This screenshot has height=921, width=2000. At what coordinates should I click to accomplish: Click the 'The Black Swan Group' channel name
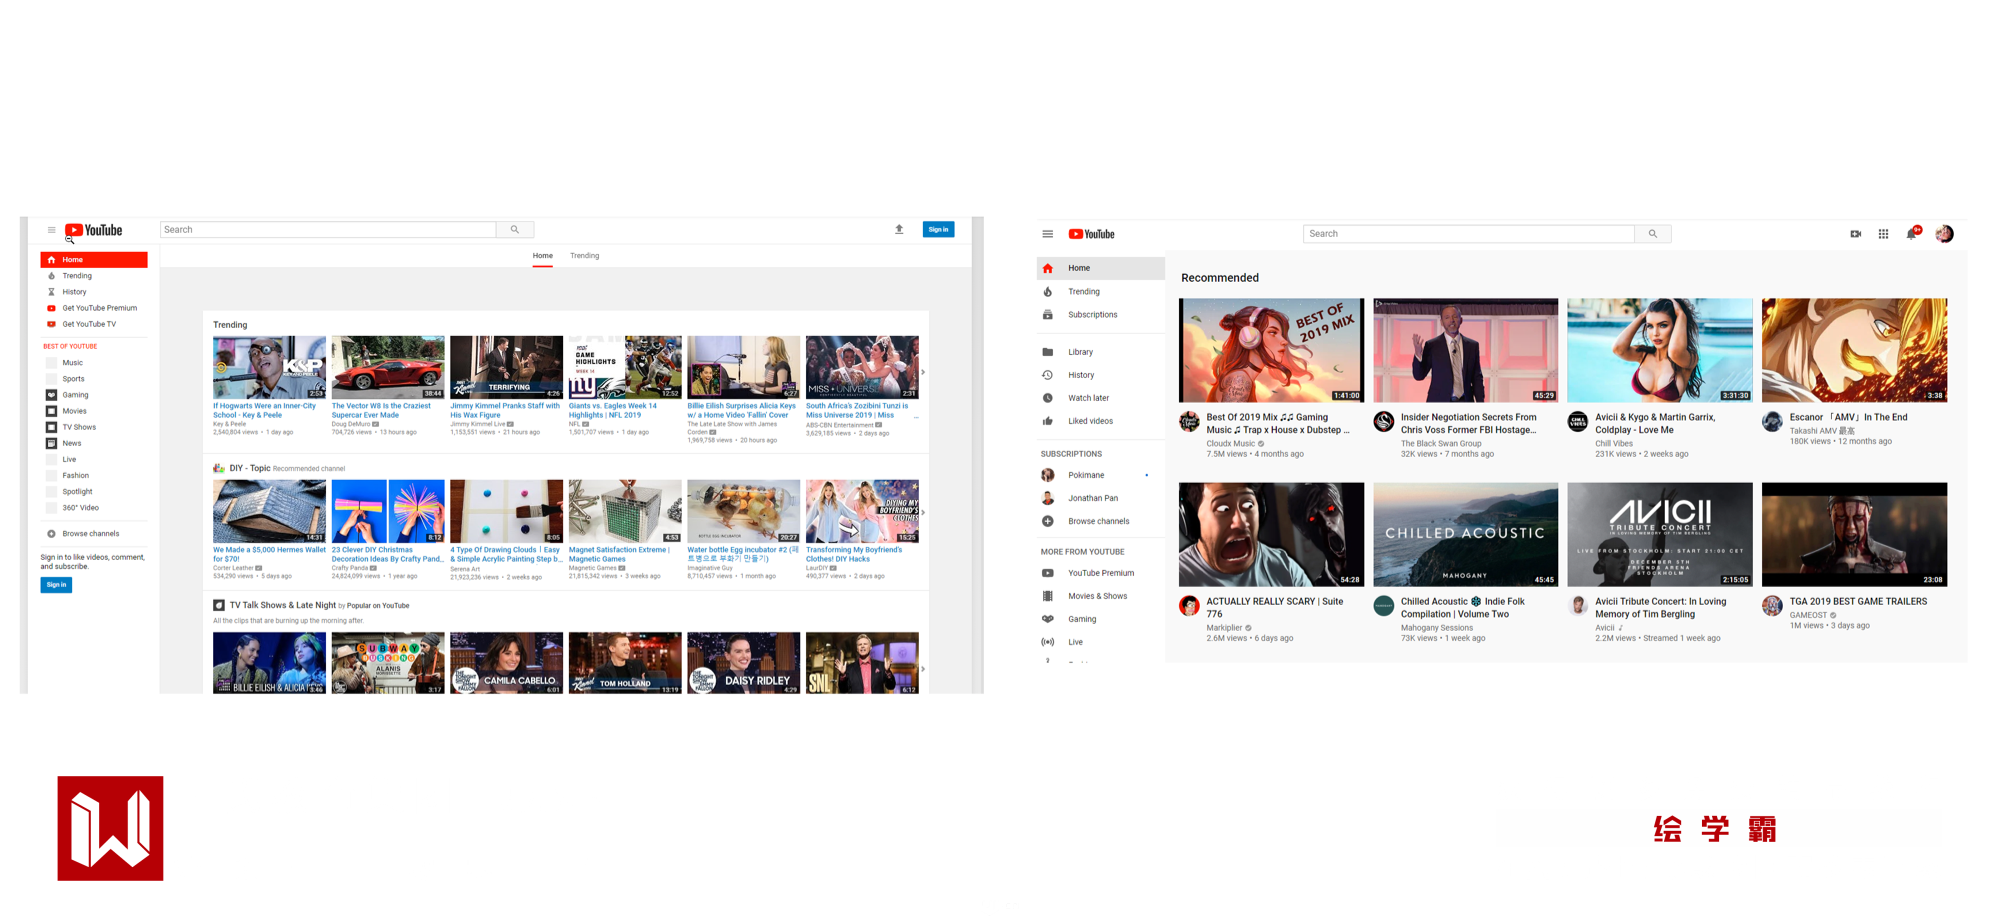(1441, 444)
